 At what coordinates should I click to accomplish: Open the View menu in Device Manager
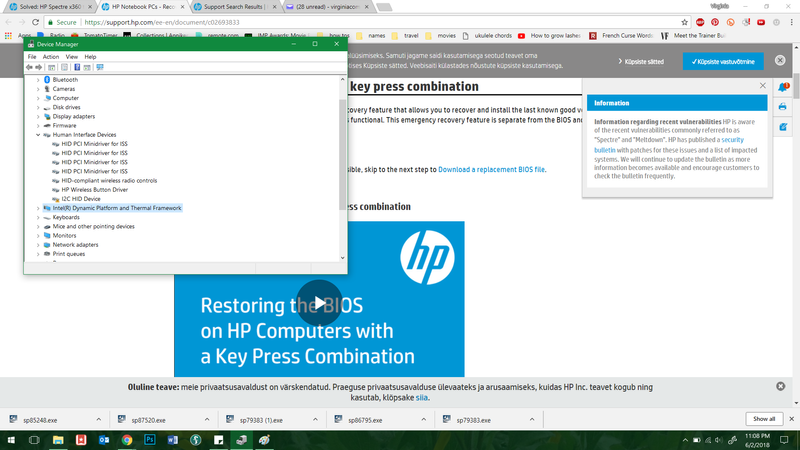point(72,57)
